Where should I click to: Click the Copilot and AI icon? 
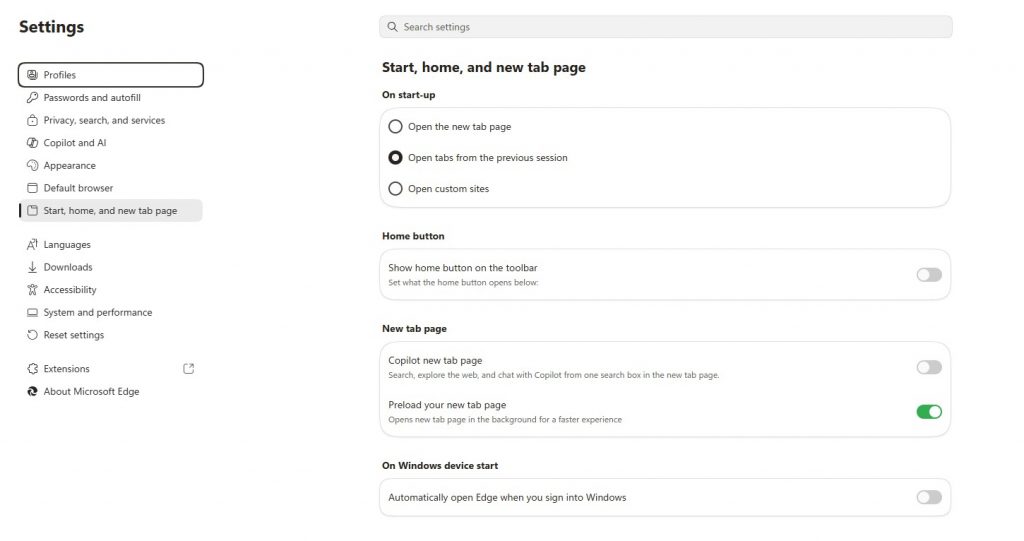click(32, 142)
